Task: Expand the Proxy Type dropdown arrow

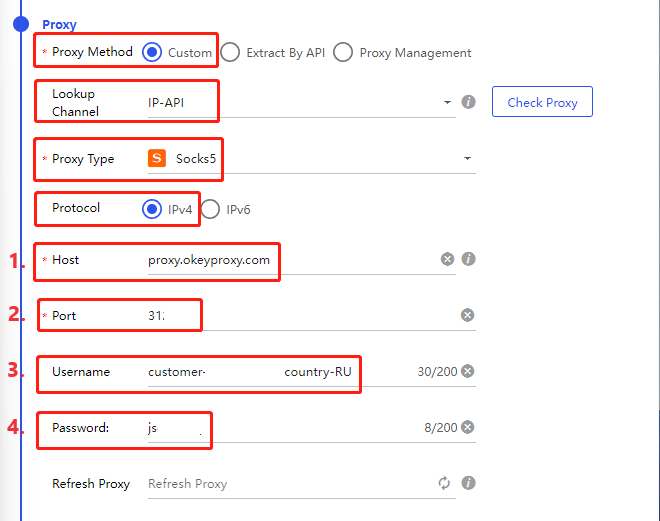Action: (x=467, y=158)
